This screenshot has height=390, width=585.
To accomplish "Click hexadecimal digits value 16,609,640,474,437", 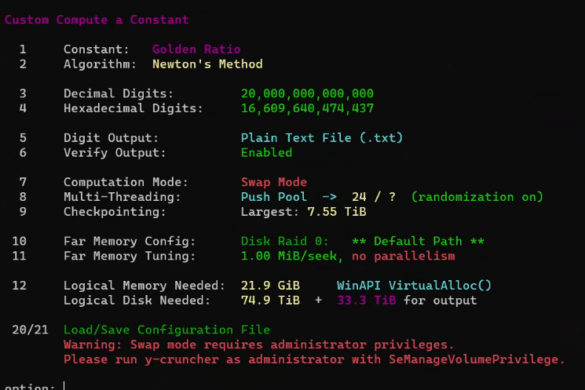I will pyautogui.click(x=307, y=108).
